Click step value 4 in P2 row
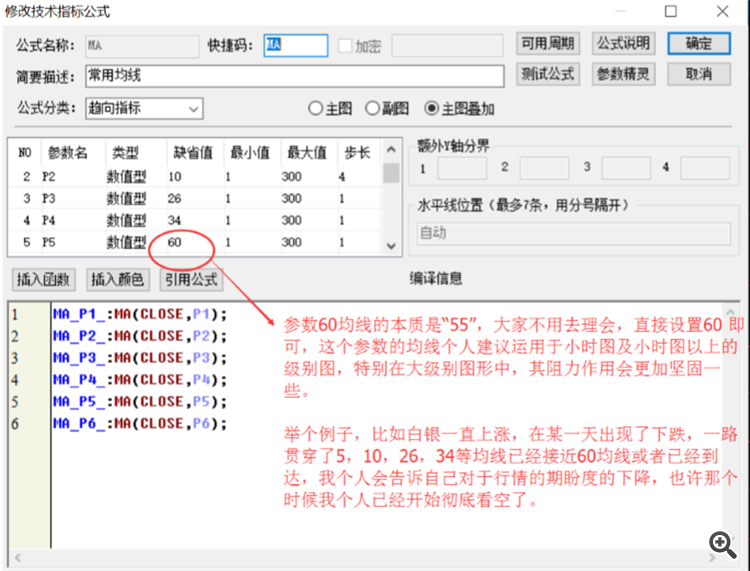Image resolution: width=750 pixels, height=571 pixels. pyautogui.click(x=342, y=176)
